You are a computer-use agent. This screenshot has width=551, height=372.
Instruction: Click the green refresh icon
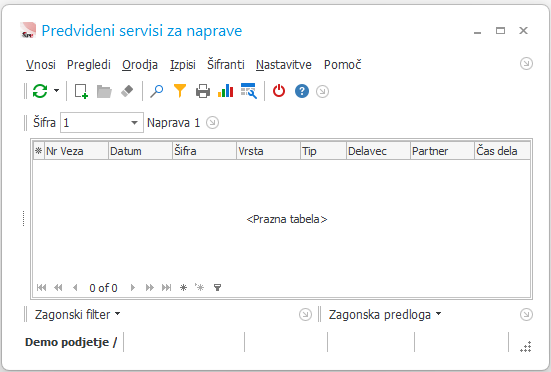coord(40,91)
